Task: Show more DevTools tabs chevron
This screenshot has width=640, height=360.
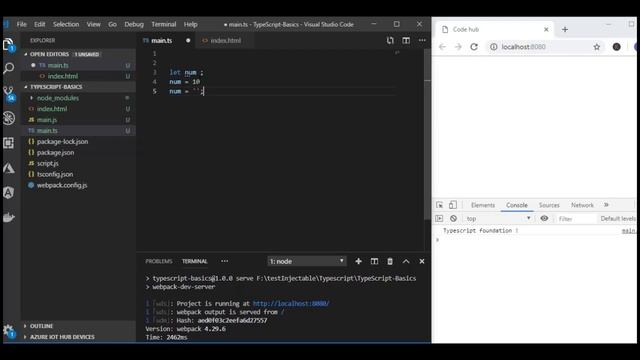Action: 606,205
